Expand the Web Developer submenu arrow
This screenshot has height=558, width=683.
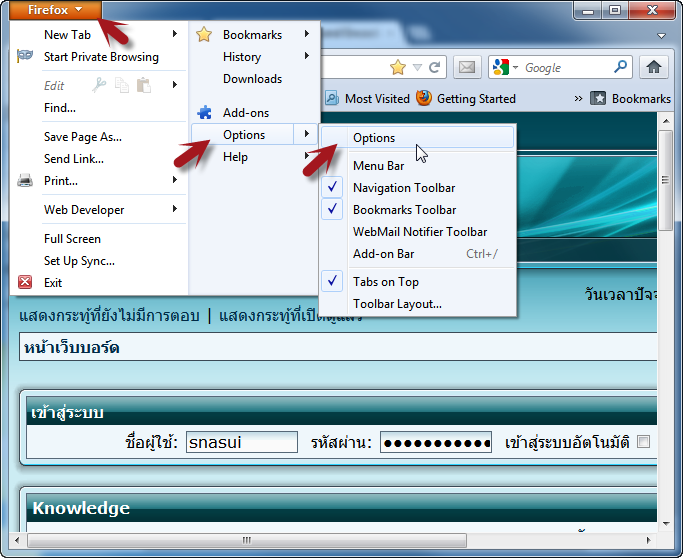coord(175,209)
